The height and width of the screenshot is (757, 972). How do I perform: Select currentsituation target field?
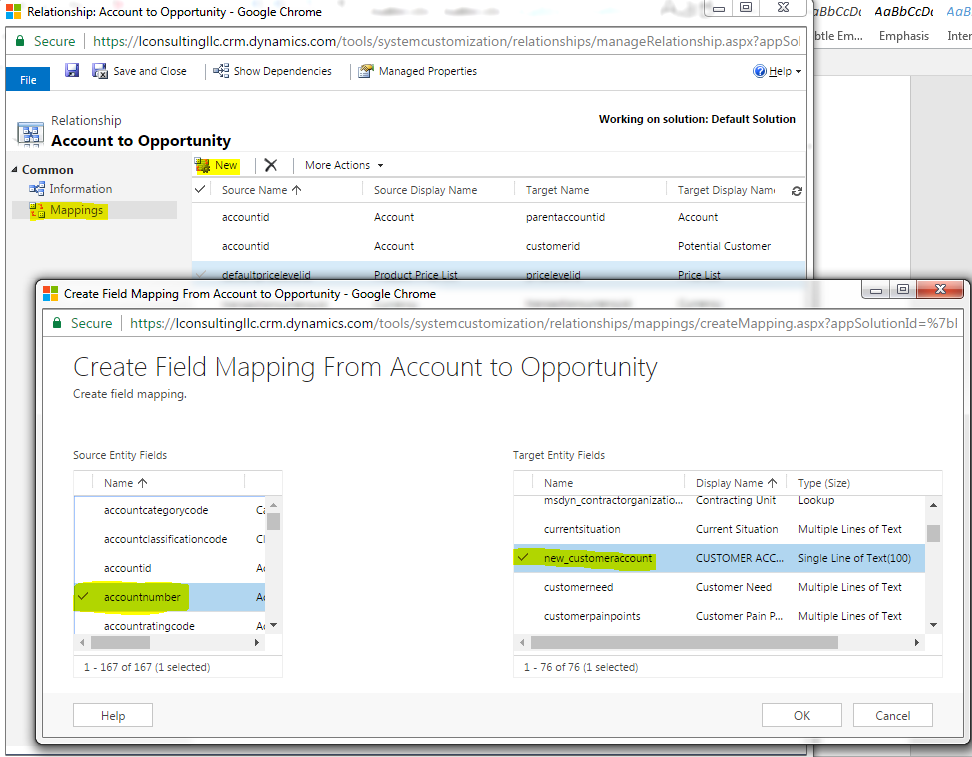click(x=719, y=529)
